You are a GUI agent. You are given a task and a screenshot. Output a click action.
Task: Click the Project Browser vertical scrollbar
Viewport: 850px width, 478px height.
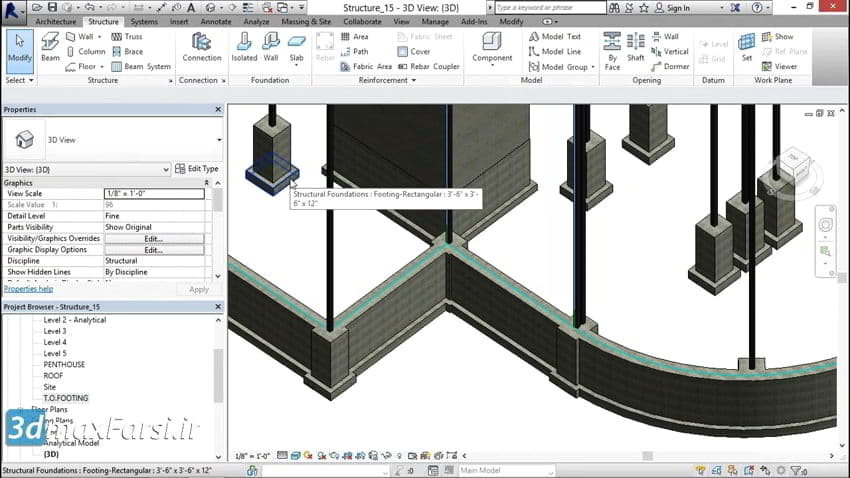[x=218, y=376]
